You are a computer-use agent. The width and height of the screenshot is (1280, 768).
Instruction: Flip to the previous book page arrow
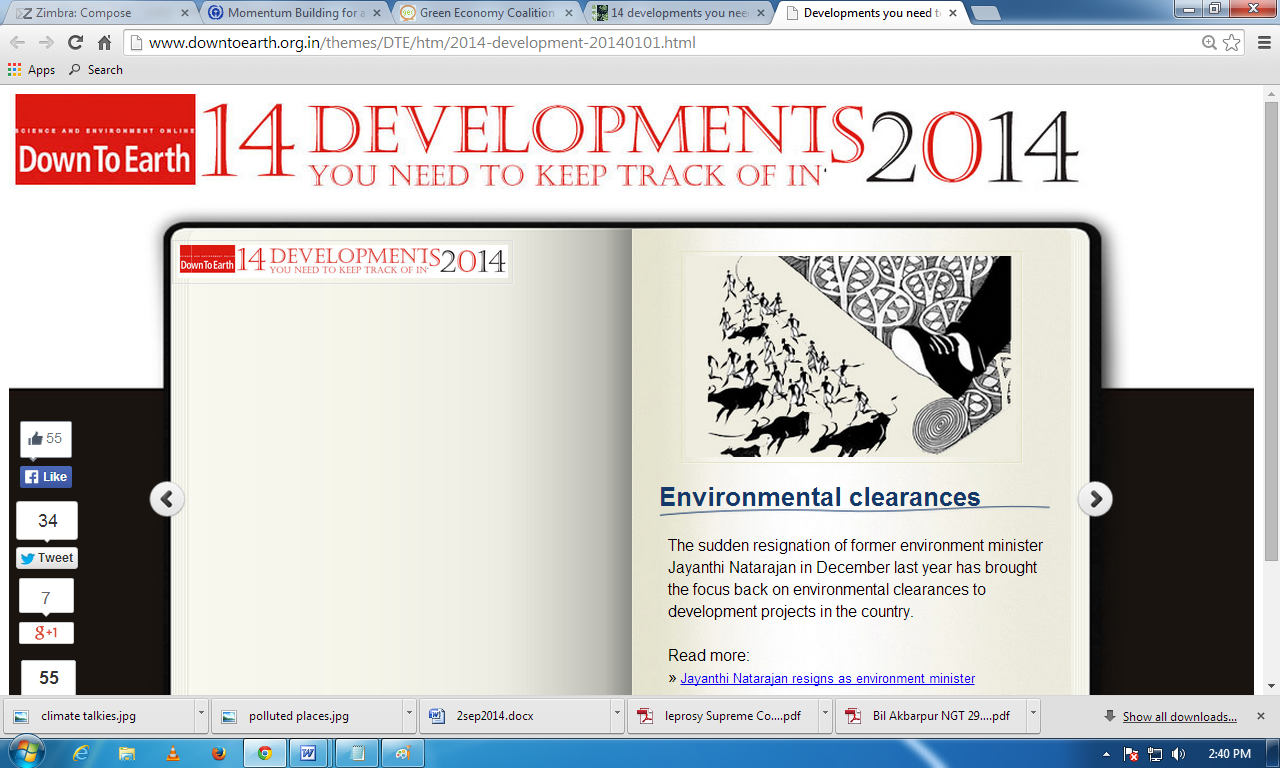[167, 498]
